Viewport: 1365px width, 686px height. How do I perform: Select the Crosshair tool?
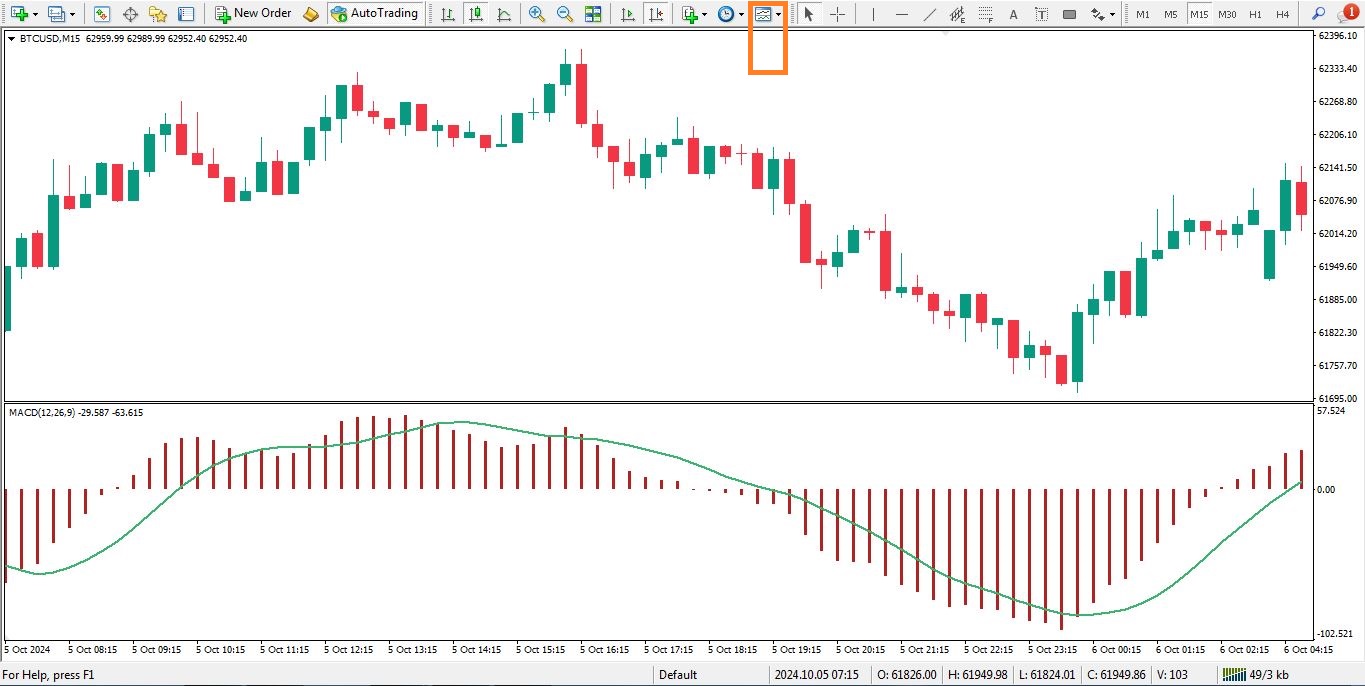[838, 14]
